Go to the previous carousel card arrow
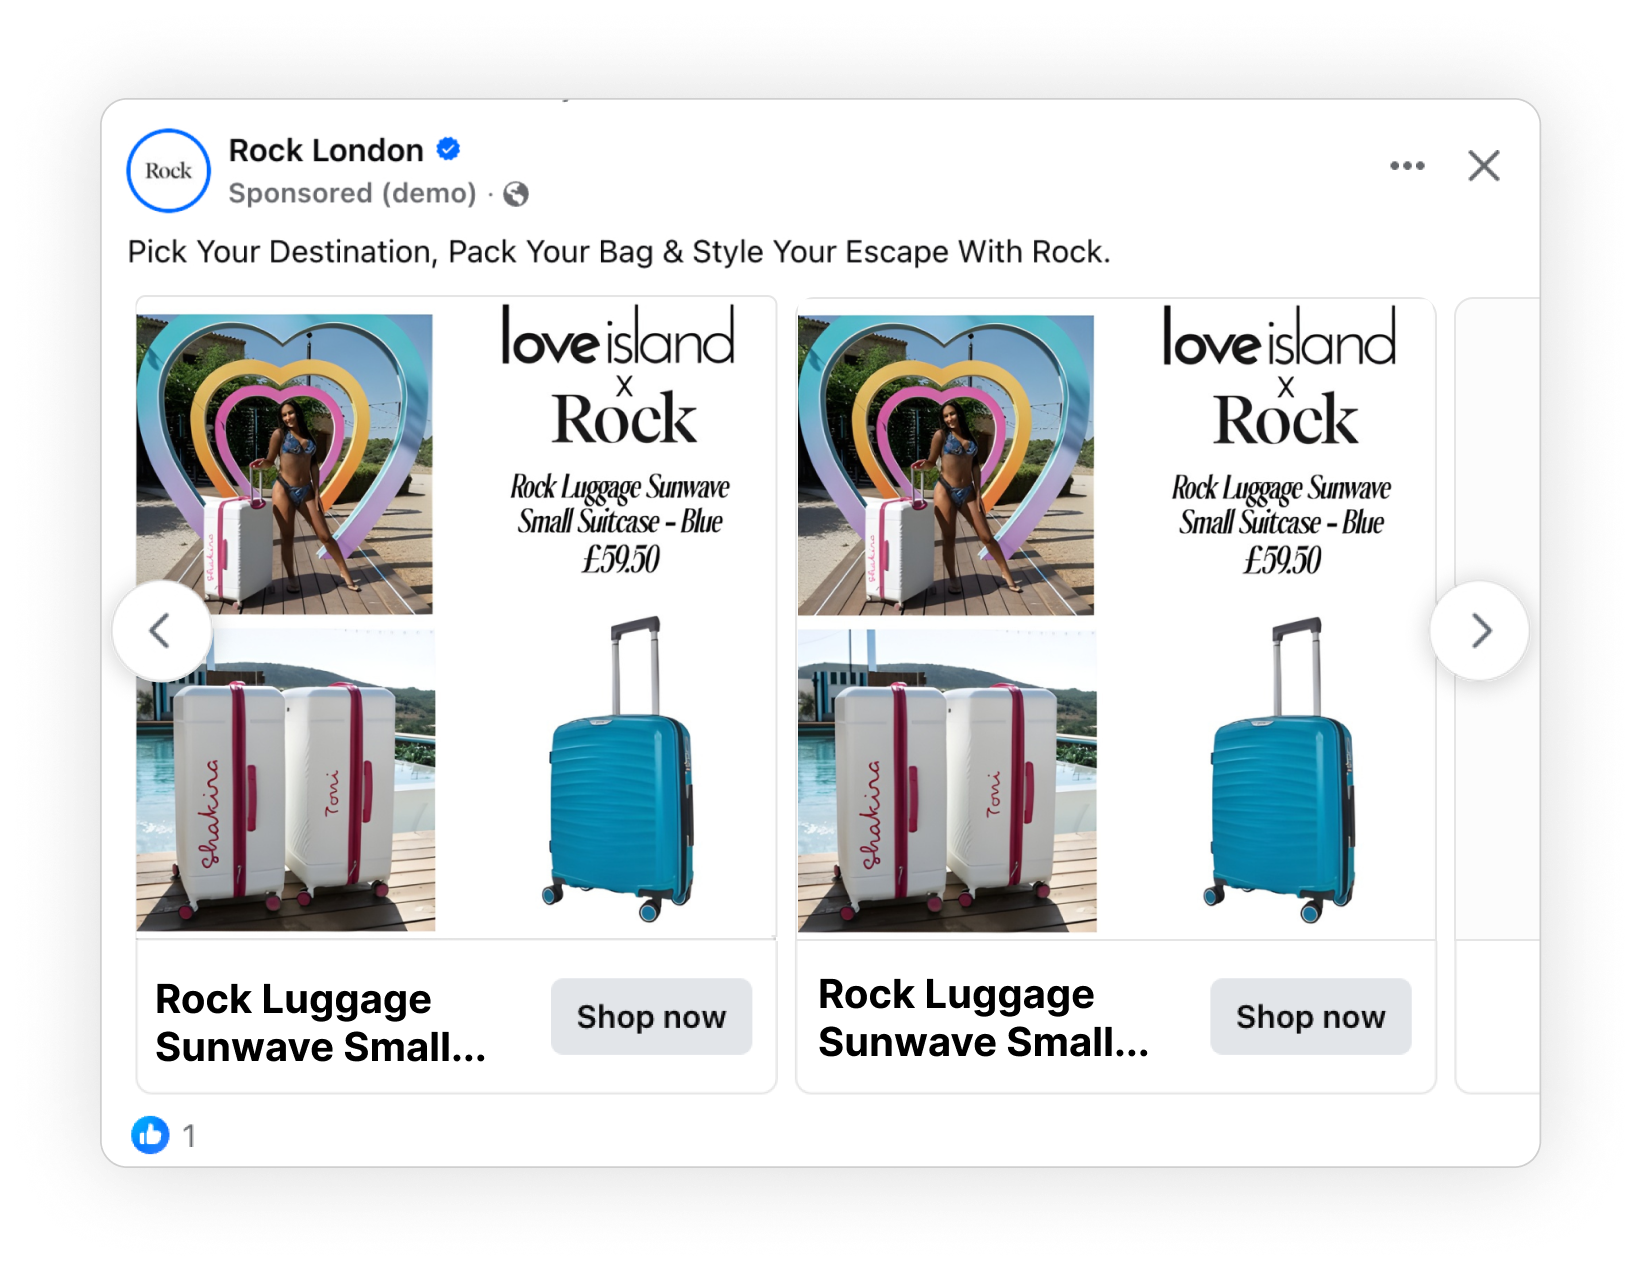This screenshot has height=1270, width=1642. [x=161, y=631]
